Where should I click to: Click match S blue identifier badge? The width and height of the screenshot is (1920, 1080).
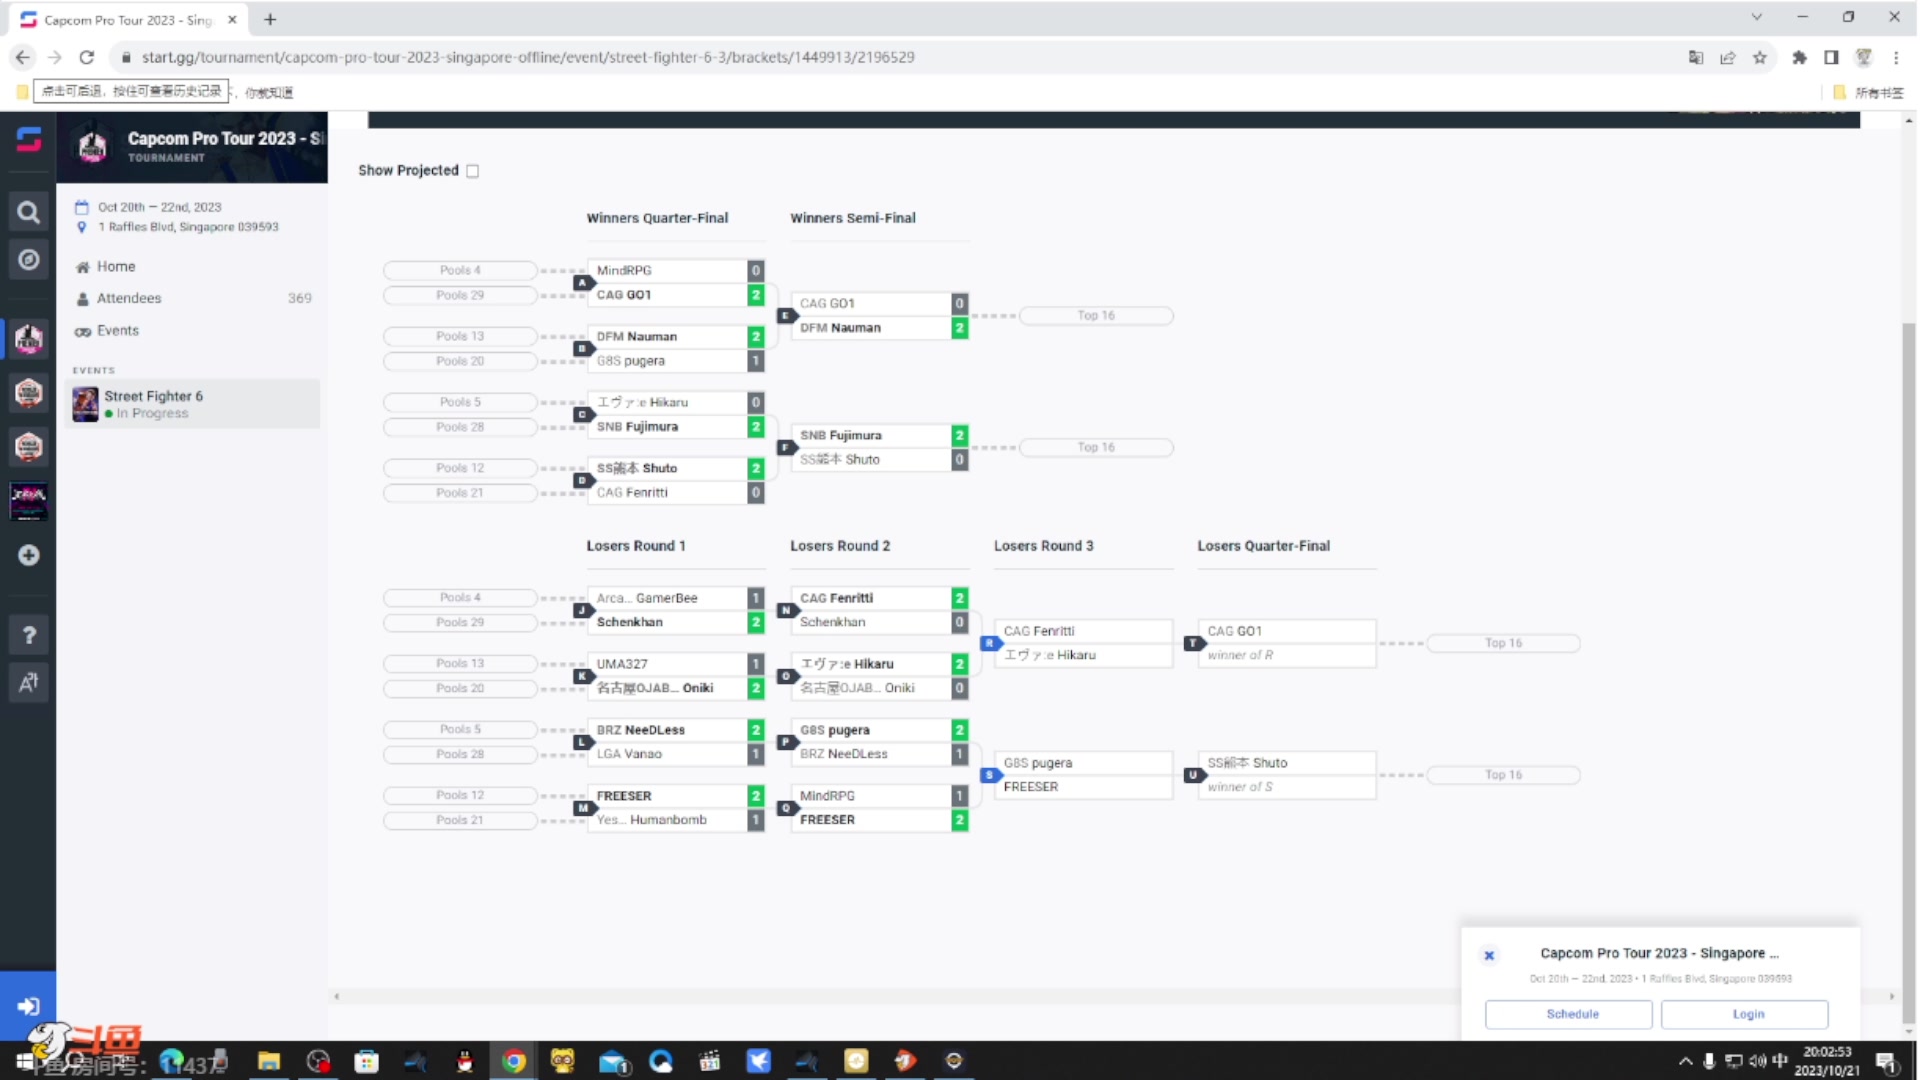point(989,776)
